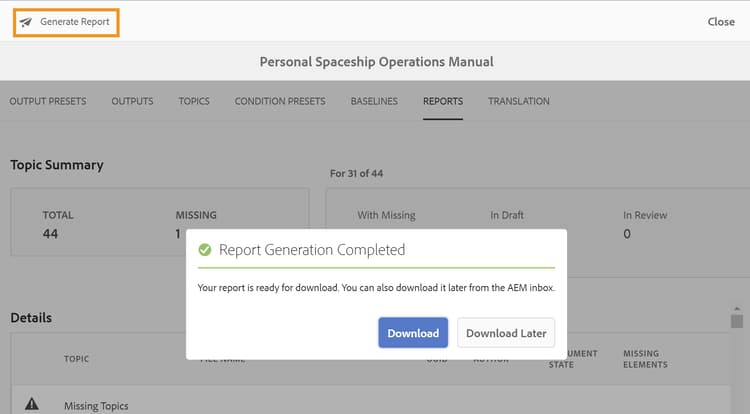
Task: Click the Missing Topics warning triangle icon
Action: (32, 404)
